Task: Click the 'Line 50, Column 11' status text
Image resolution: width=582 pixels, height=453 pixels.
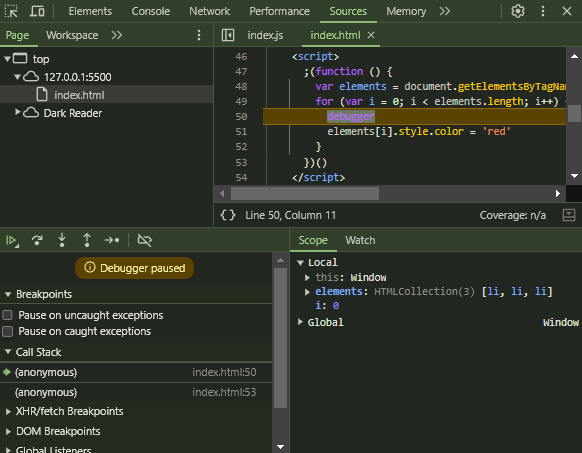Action: click(290, 215)
